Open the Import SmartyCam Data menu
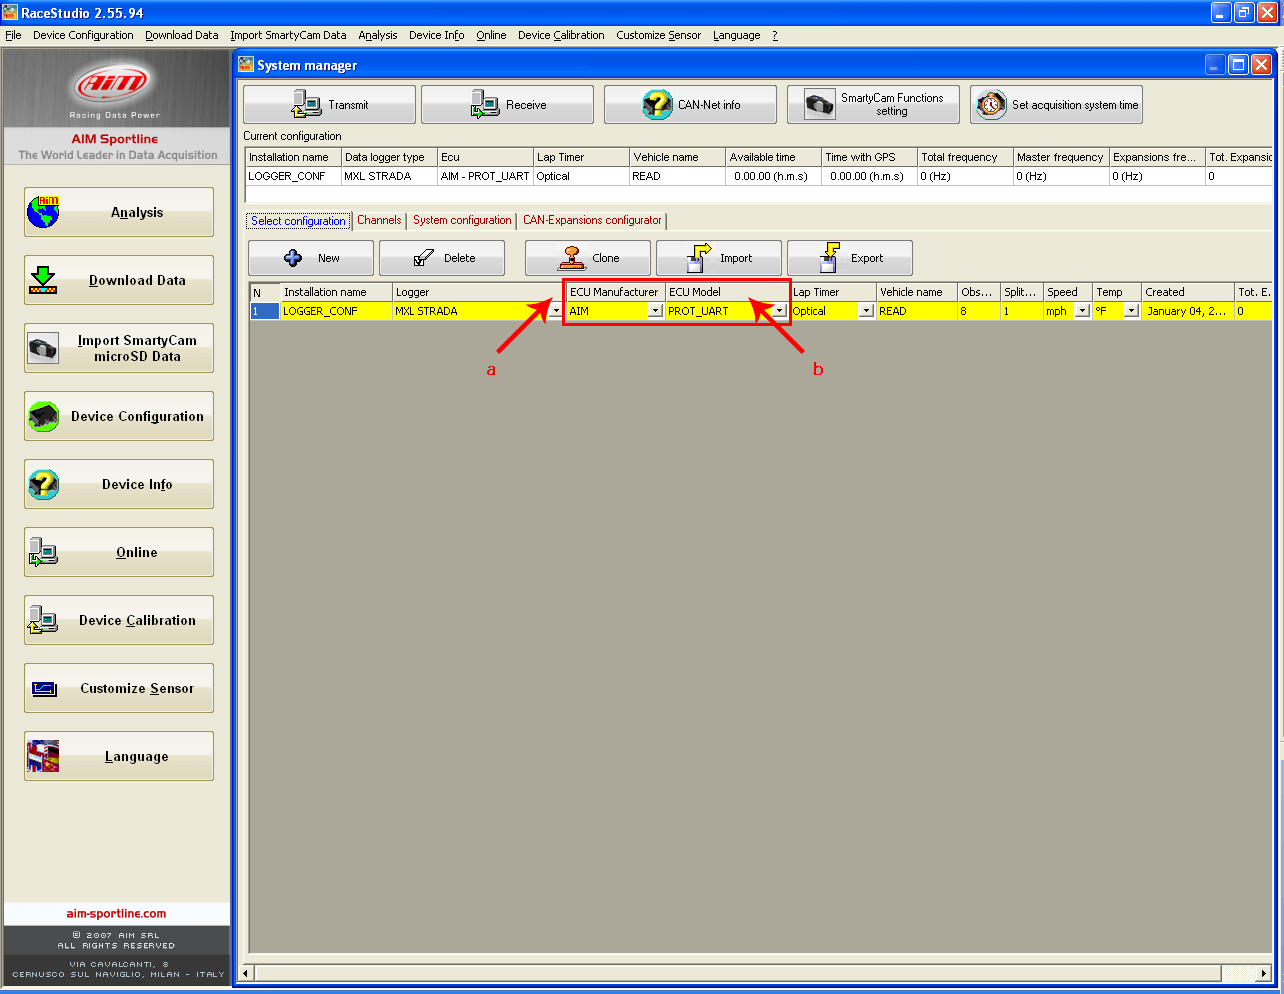Viewport: 1284px width, 994px height. pyautogui.click(x=288, y=35)
